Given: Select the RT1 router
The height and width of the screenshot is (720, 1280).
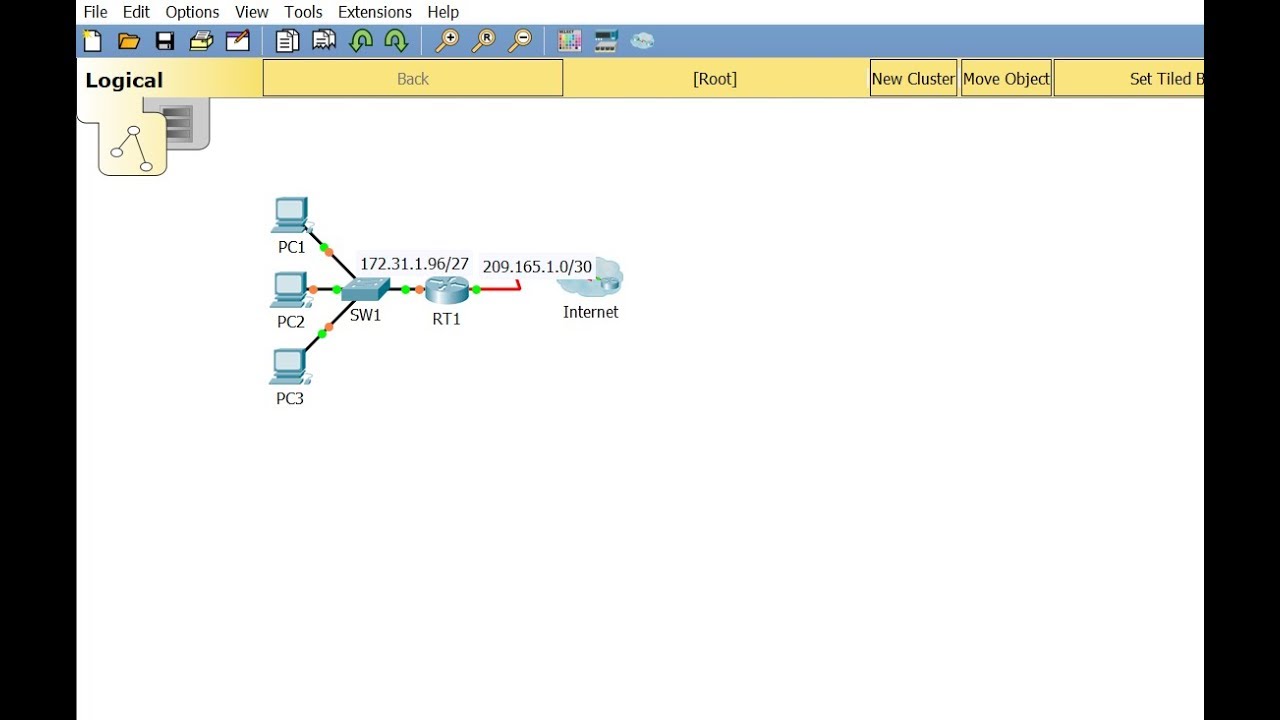Looking at the screenshot, I should pos(447,290).
